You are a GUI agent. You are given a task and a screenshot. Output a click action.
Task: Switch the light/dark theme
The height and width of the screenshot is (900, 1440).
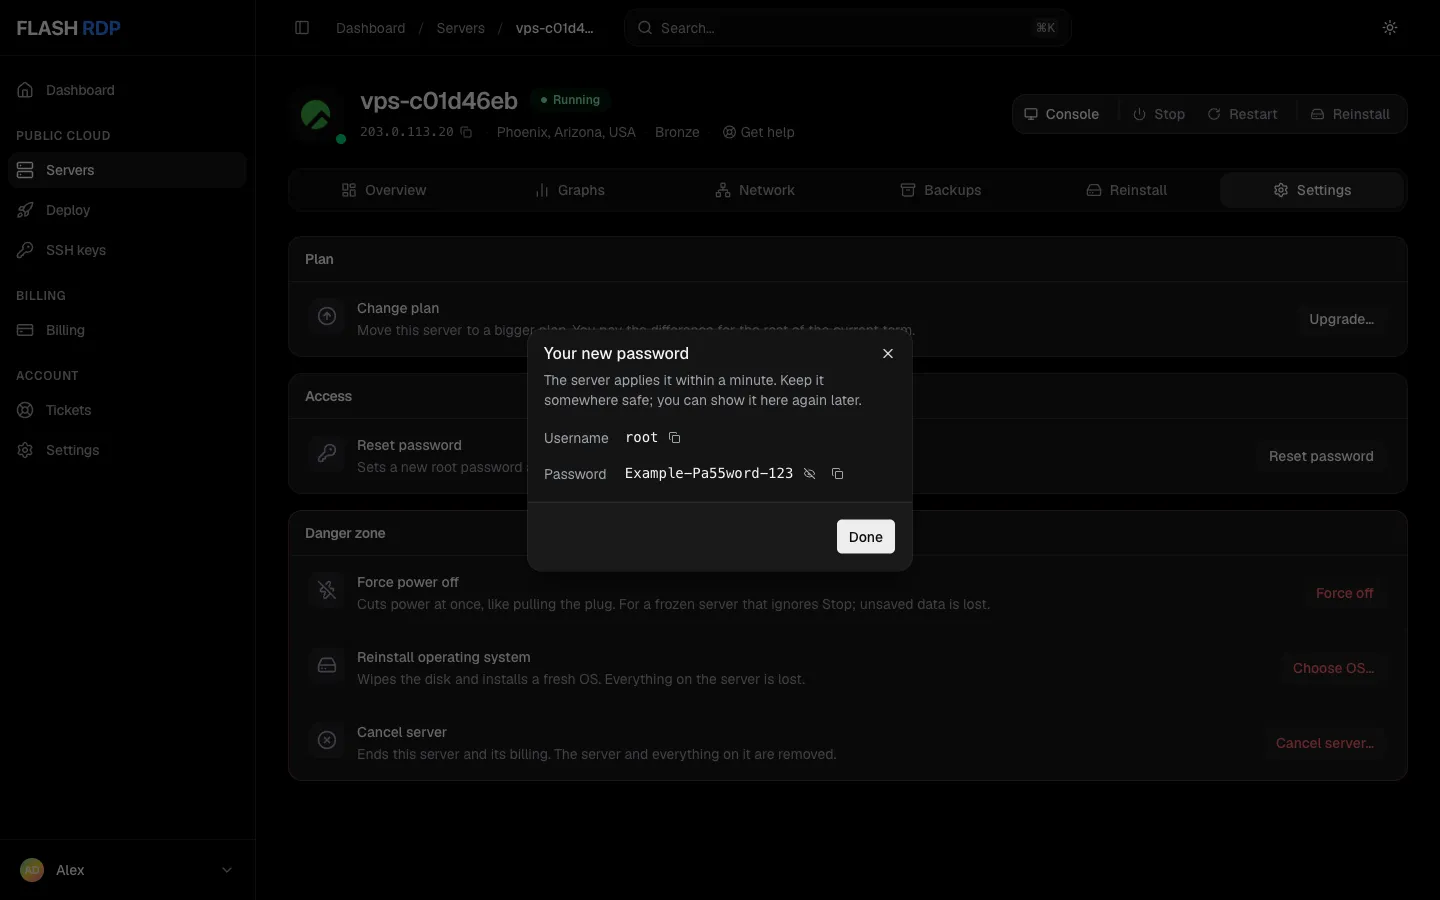(1390, 28)
